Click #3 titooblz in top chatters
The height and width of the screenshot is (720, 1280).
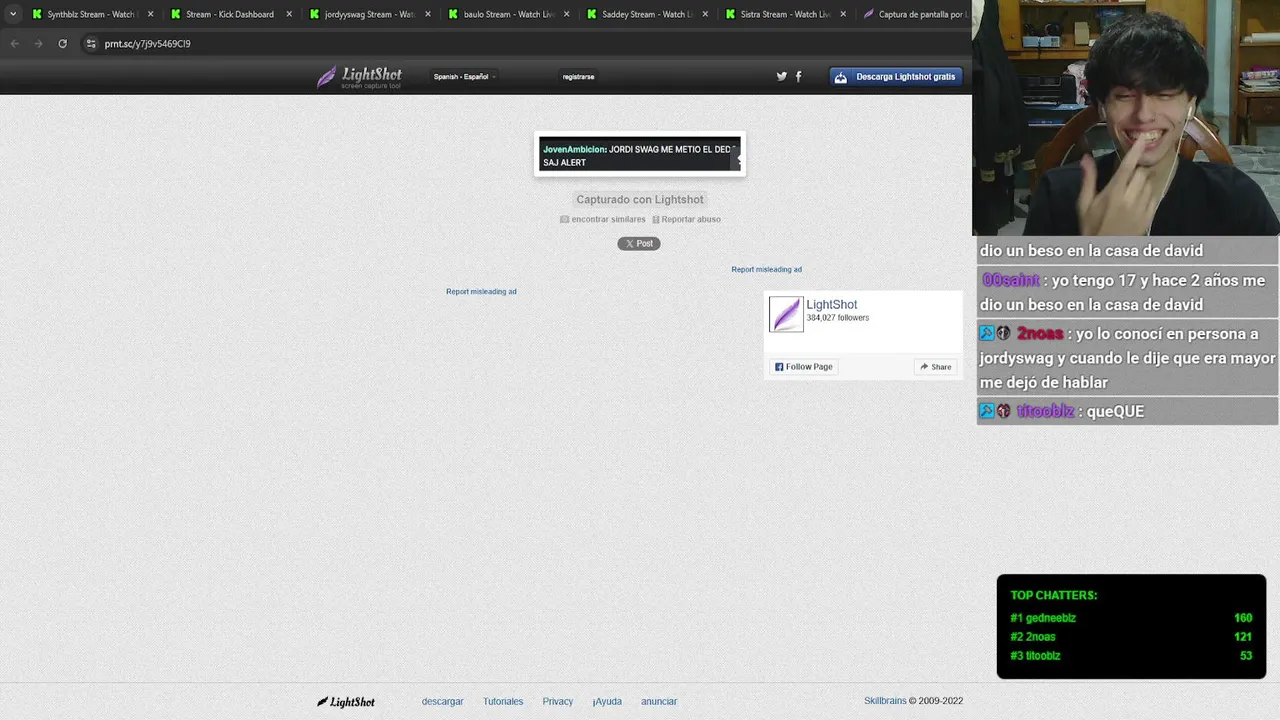(x=1035, y=656)
